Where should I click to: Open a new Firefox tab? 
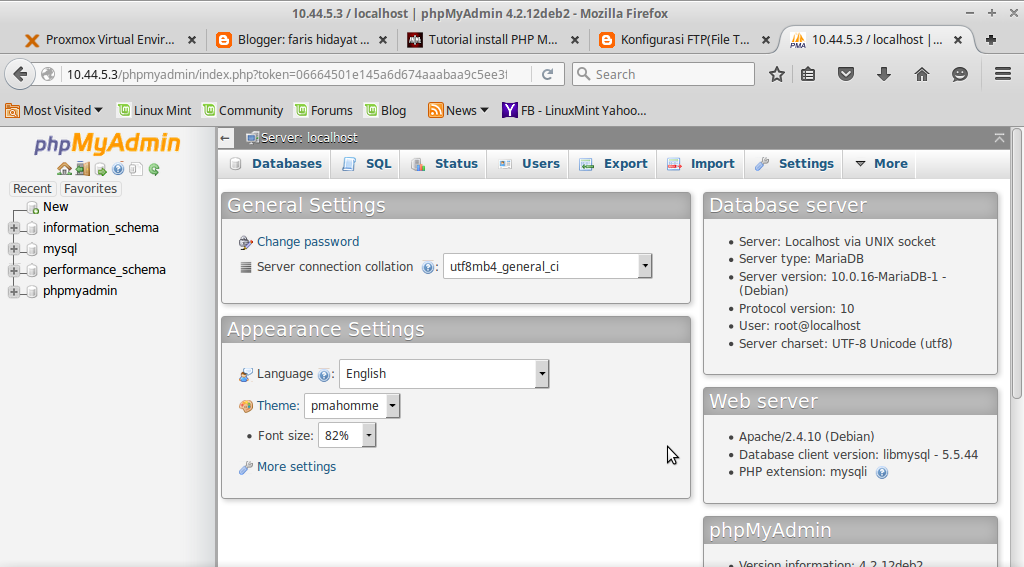point(991,40)
